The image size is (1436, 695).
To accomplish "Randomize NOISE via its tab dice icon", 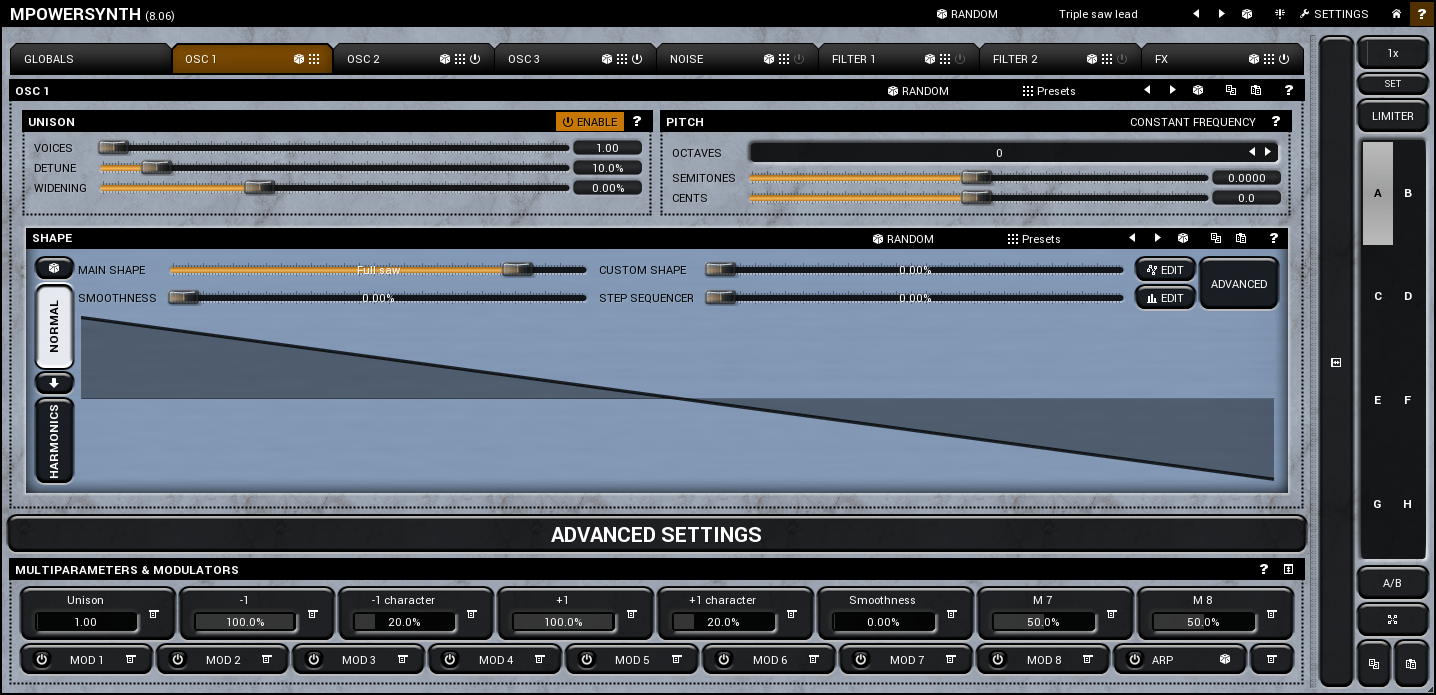I will coord(769,59).
